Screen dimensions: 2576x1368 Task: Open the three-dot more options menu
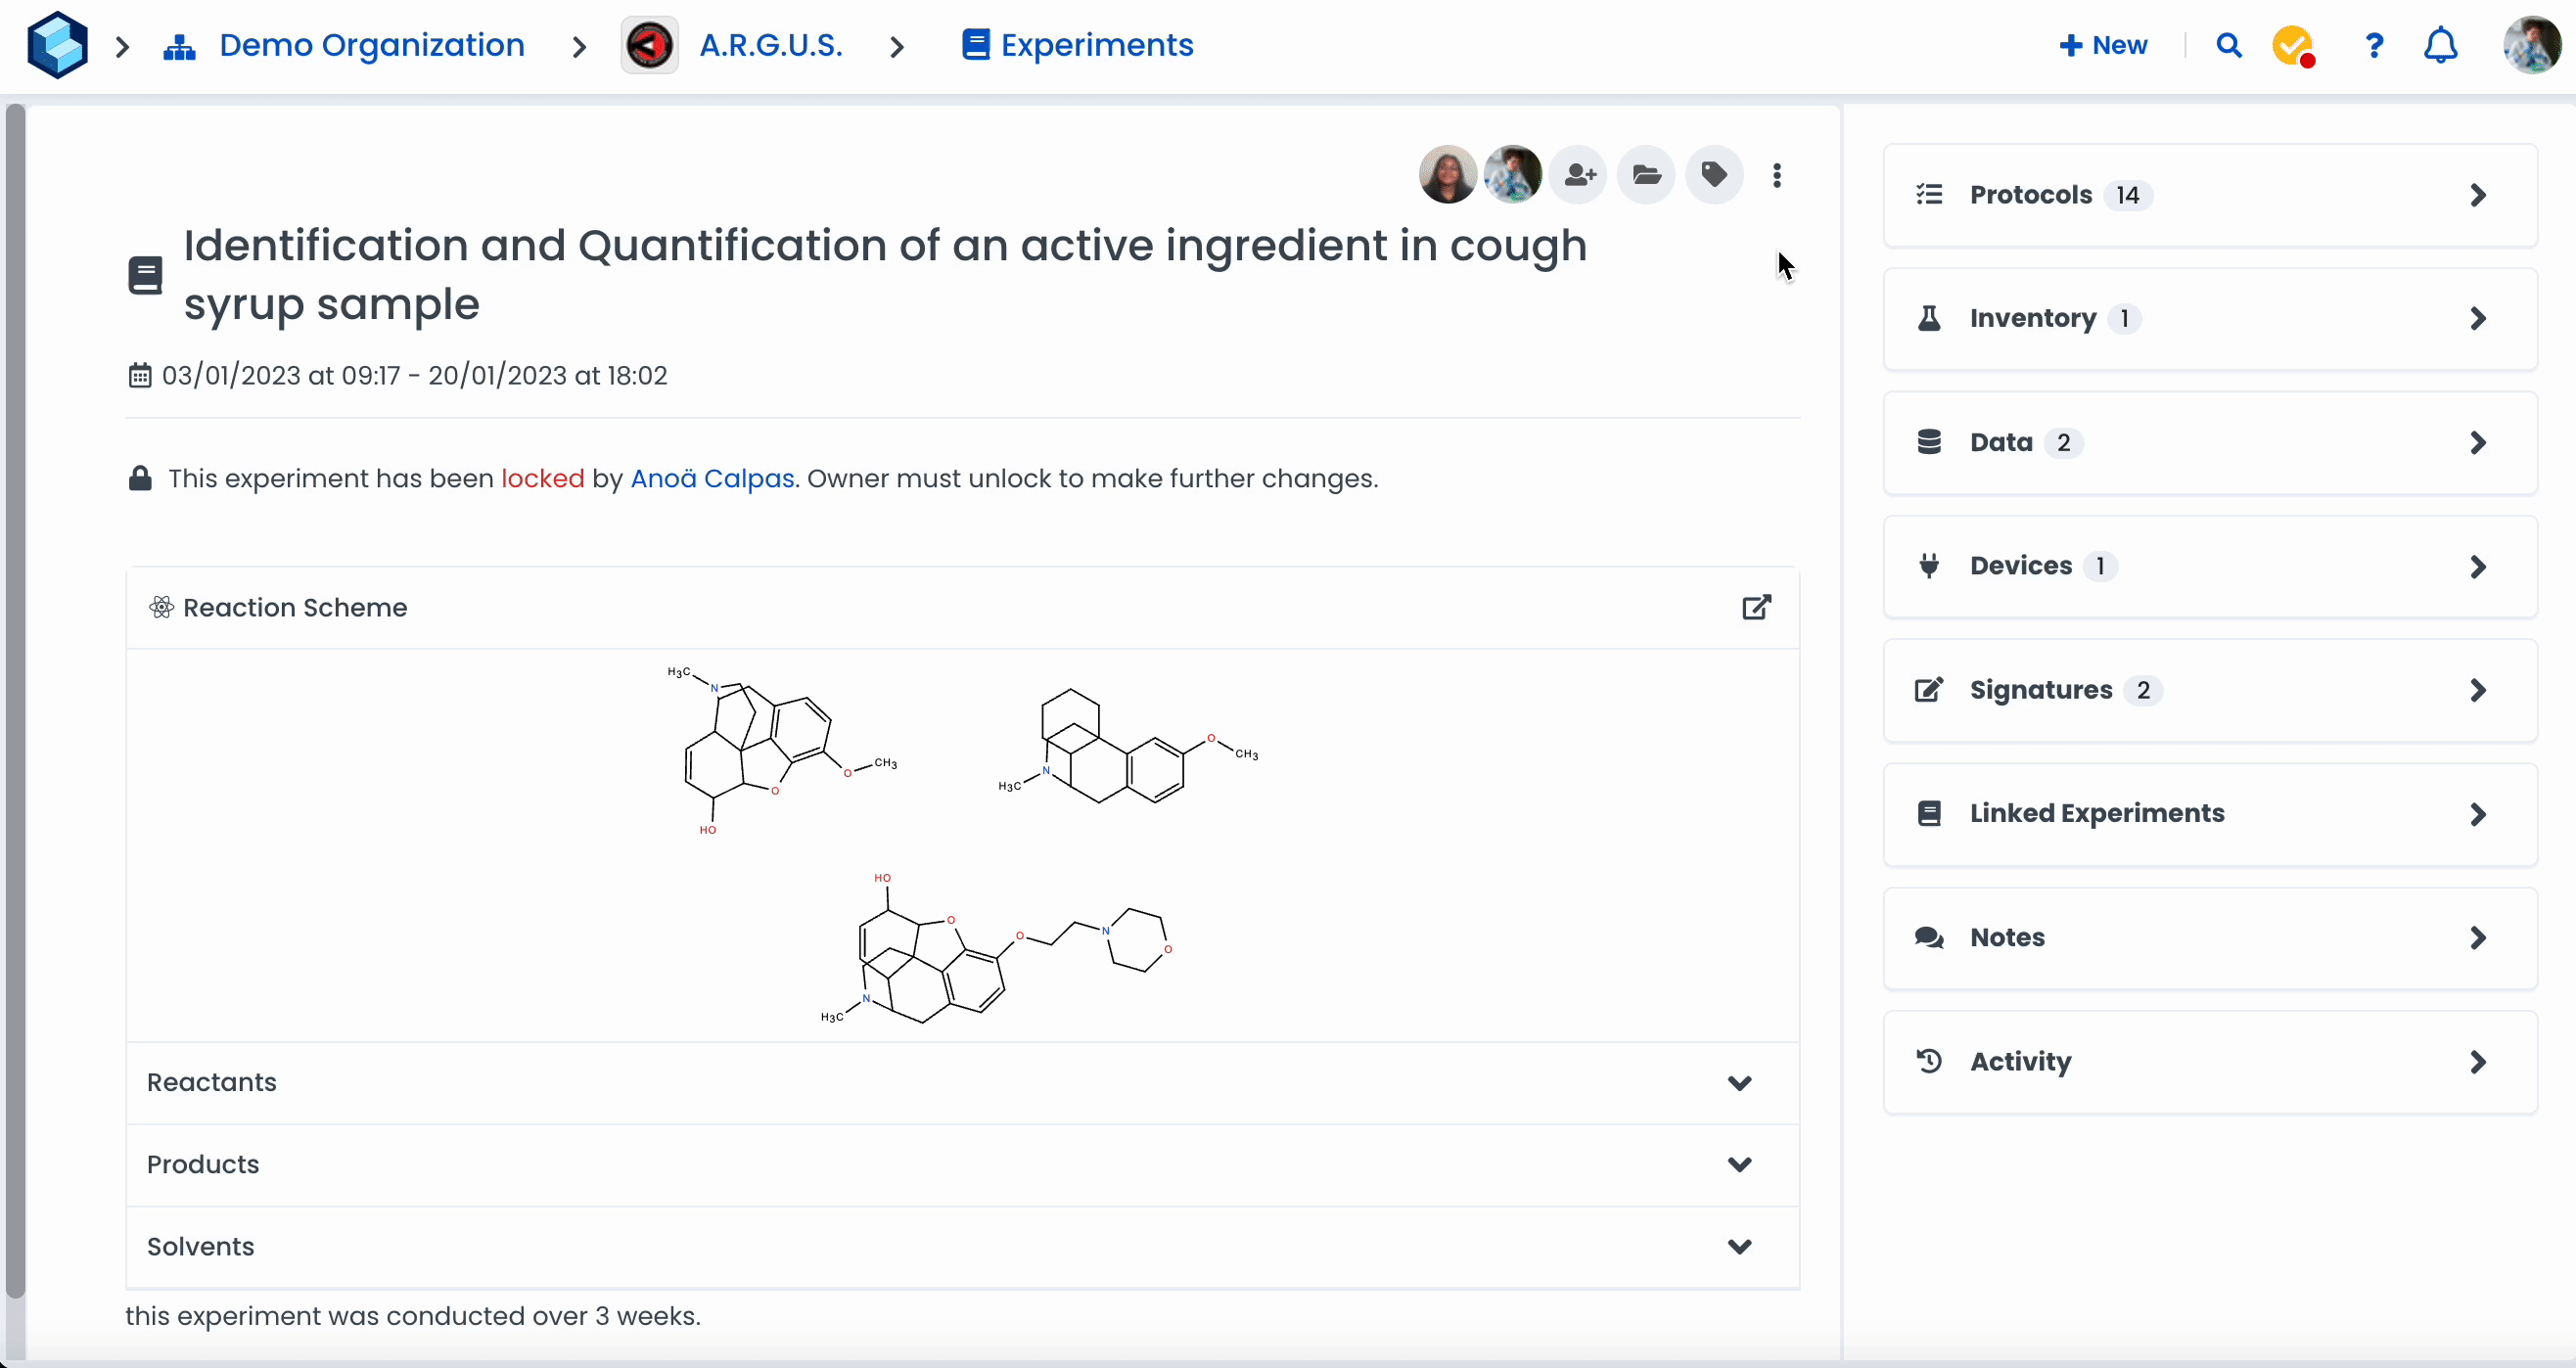coord(1777,176)
